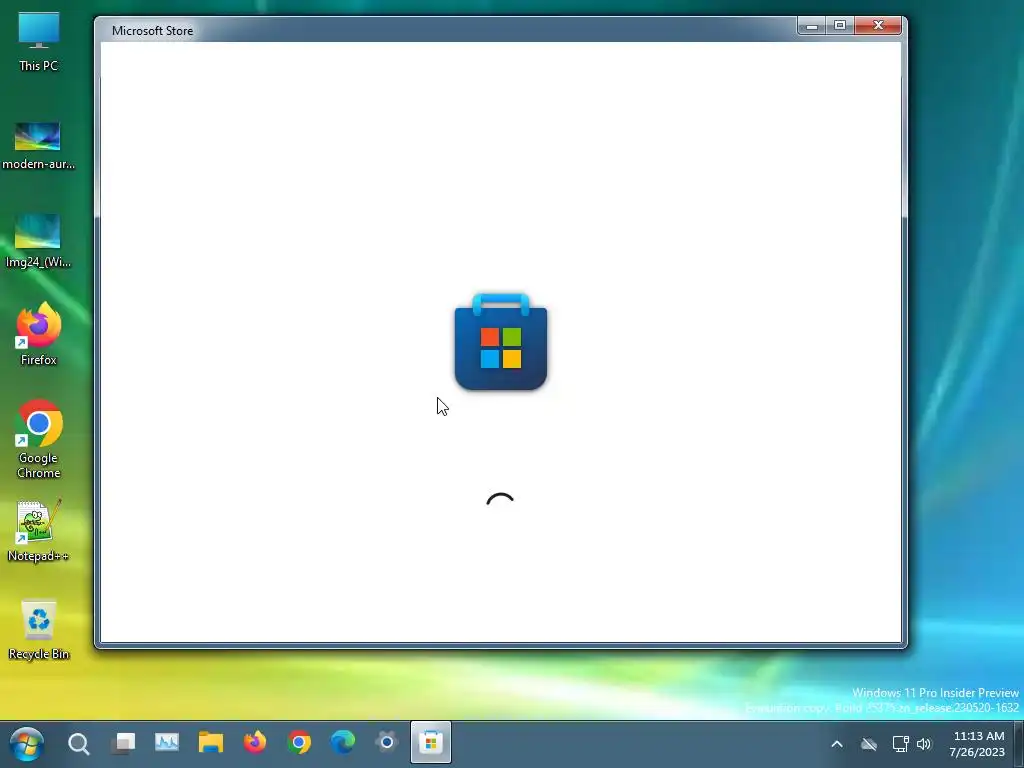Open Task View on taskbar
The image size is (1024, 768).
pyautogui.click(x=123, y=743)
